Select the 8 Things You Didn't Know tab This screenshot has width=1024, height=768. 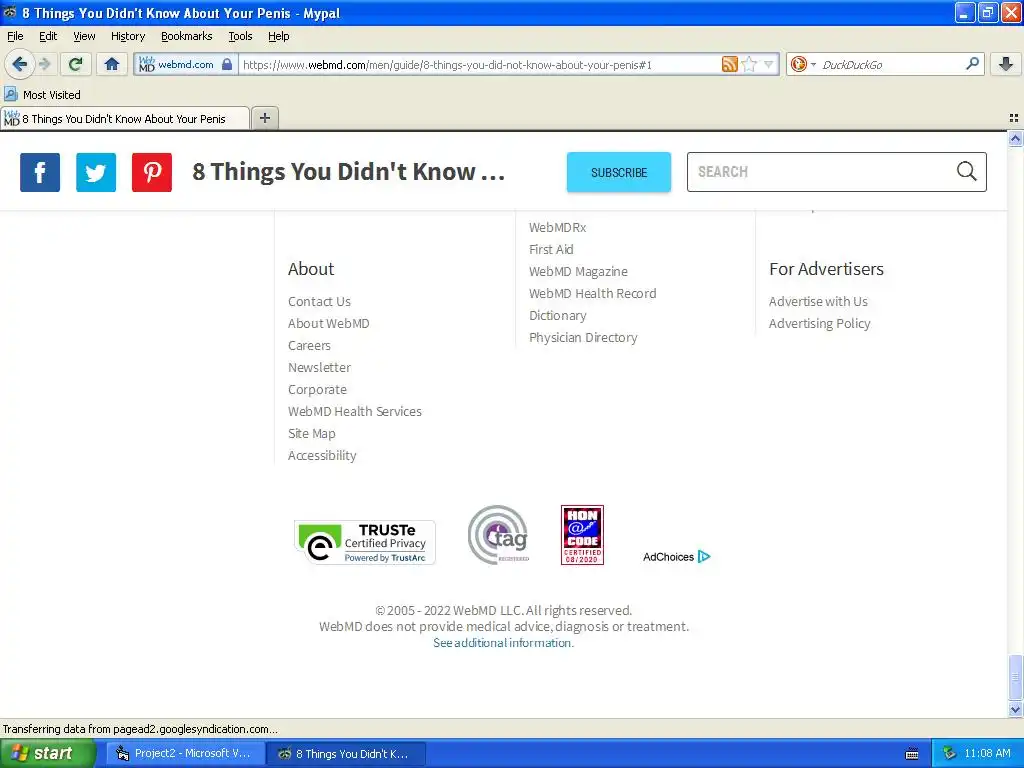pos(125,118)
